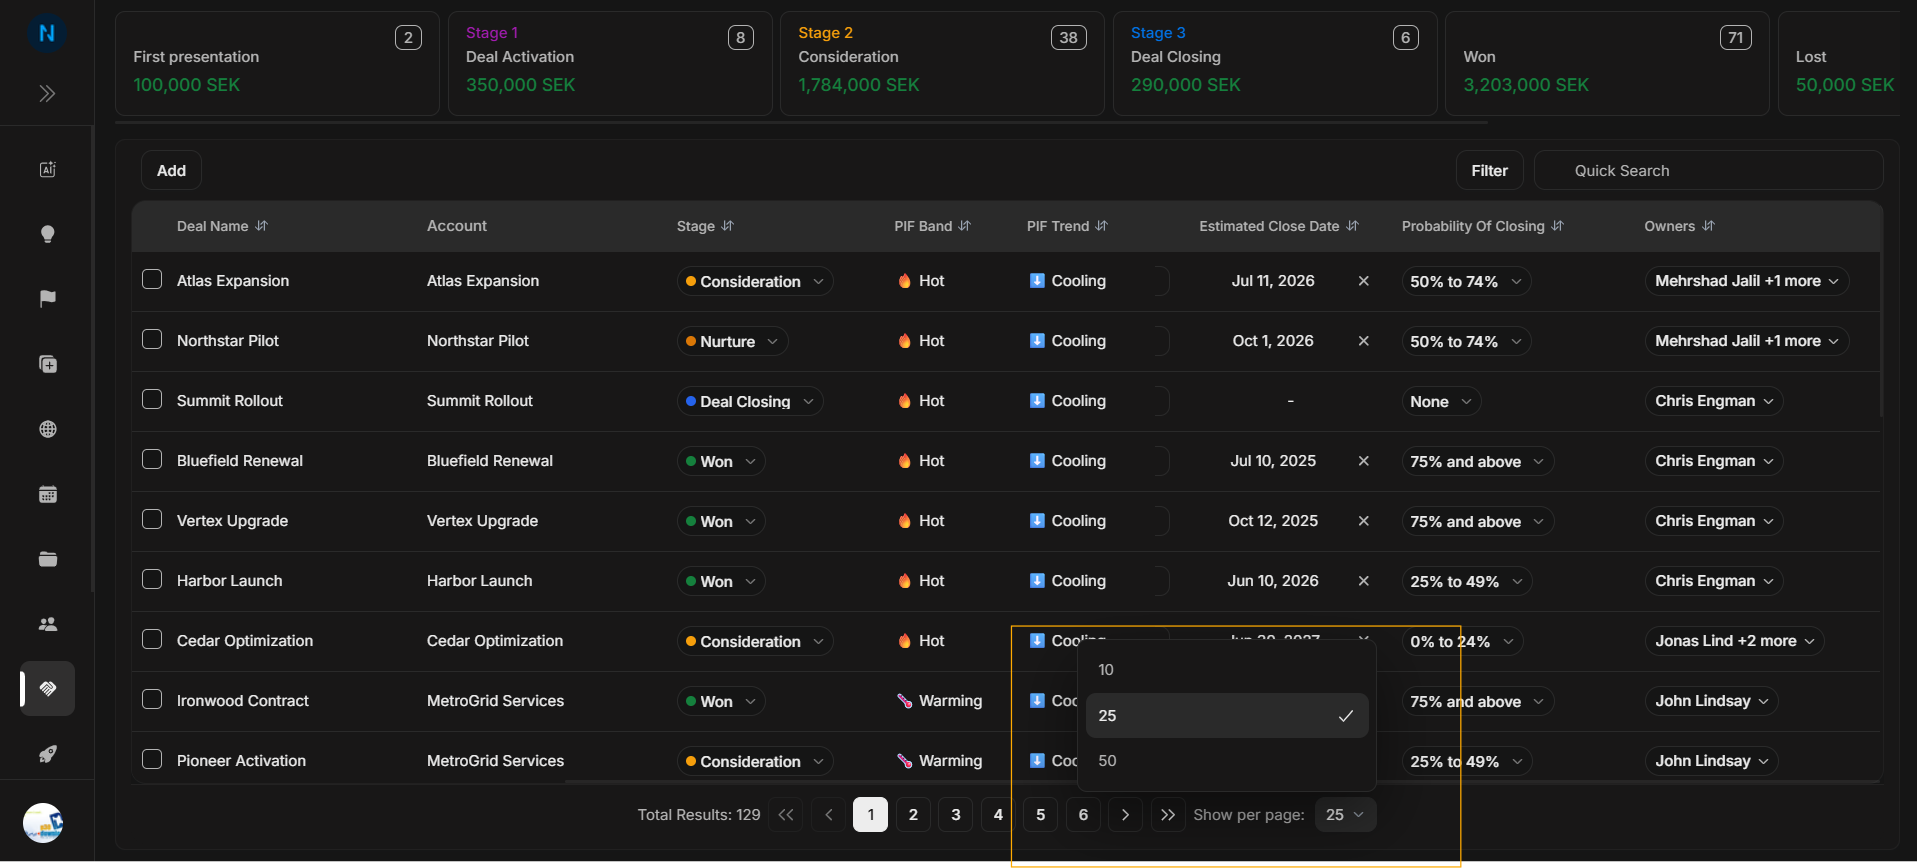Sort by Owners column icon

[1708, 226]
